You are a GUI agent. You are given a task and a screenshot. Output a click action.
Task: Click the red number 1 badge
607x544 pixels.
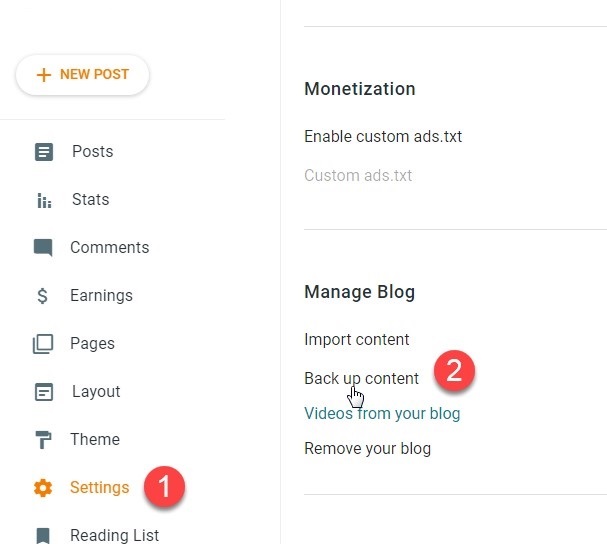coord(165,487)
